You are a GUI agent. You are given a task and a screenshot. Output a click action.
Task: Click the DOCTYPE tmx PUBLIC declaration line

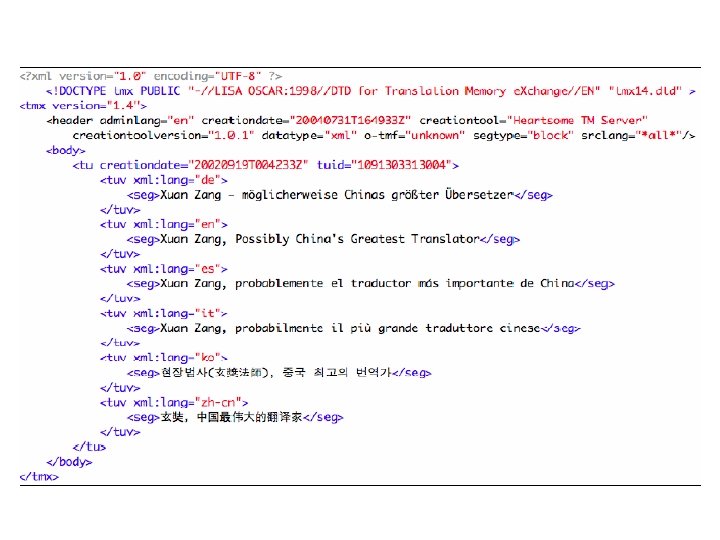[x=371, y=91]
